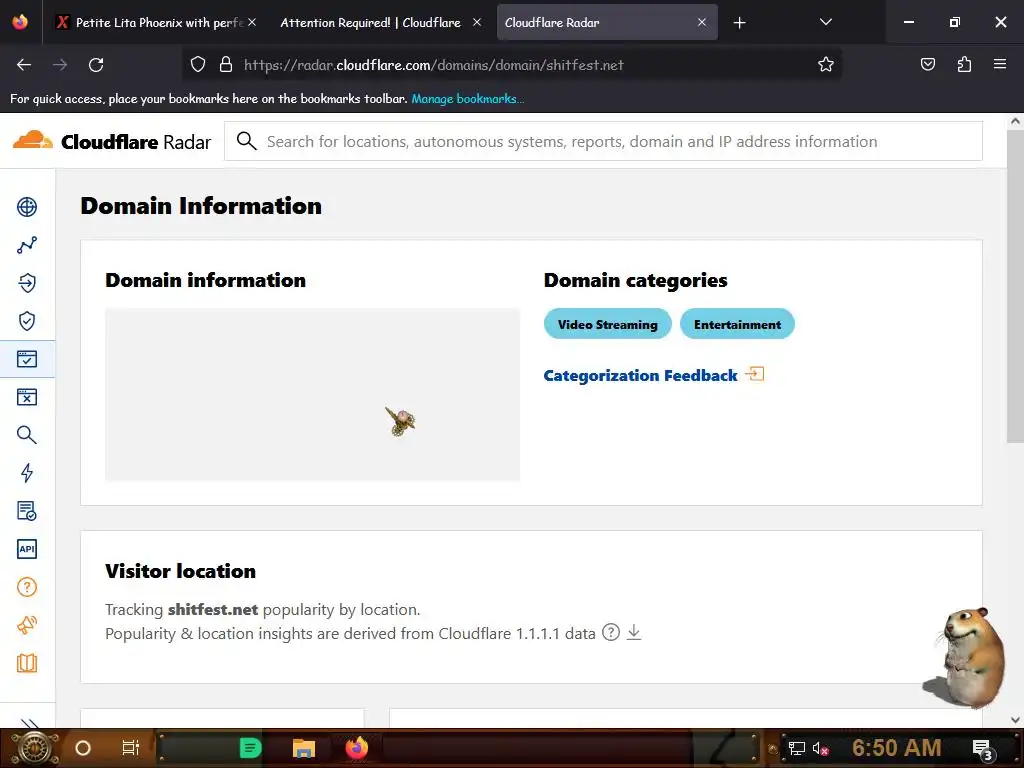
Task: Open Firefox application menu
Action: [999, 64]
